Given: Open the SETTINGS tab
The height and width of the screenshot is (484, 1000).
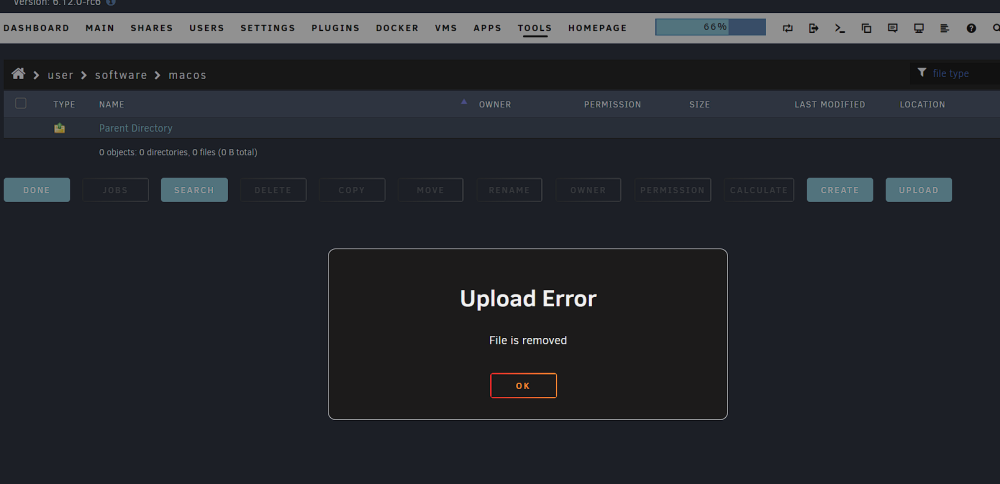Looking at the screenshot, I should tap(268, 28).
